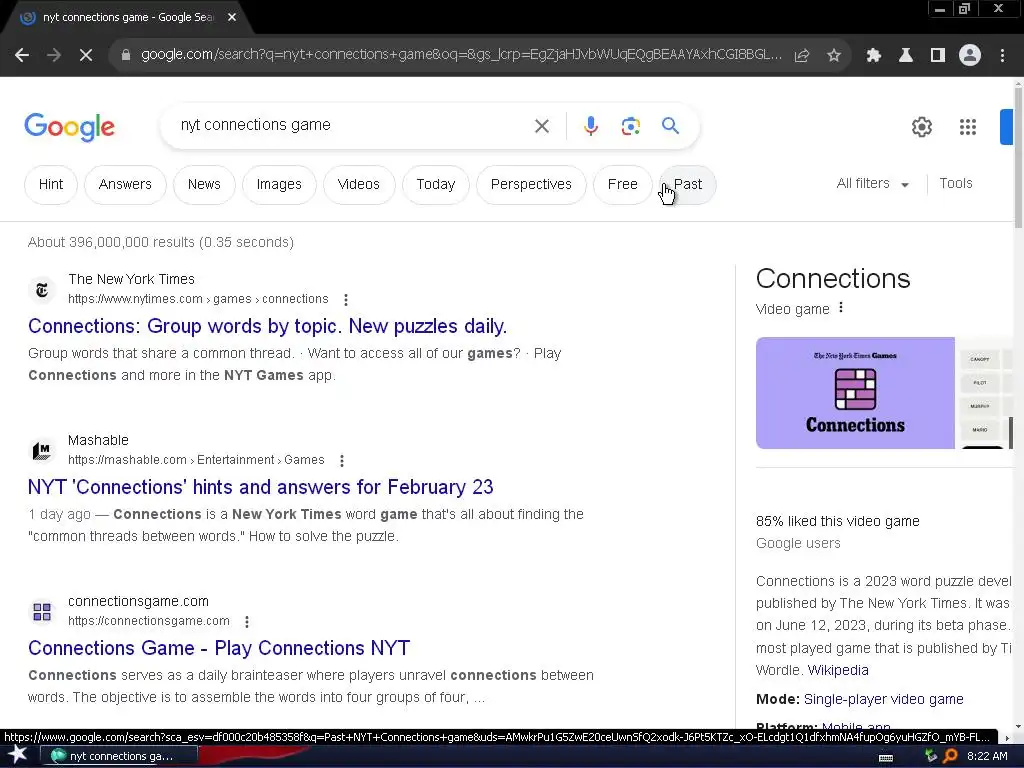The width and height of the screenshot is (1024, 768).
Task: Expand the All filters dropdown
Action: (x=872, y=184)
